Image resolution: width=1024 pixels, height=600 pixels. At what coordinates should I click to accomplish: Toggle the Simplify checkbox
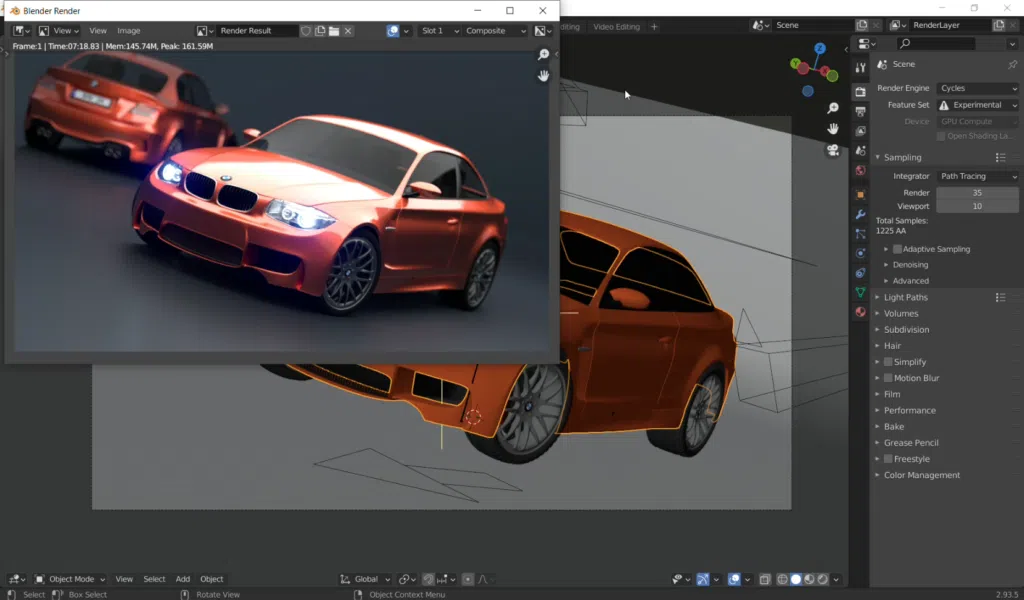tap(888, 362)
